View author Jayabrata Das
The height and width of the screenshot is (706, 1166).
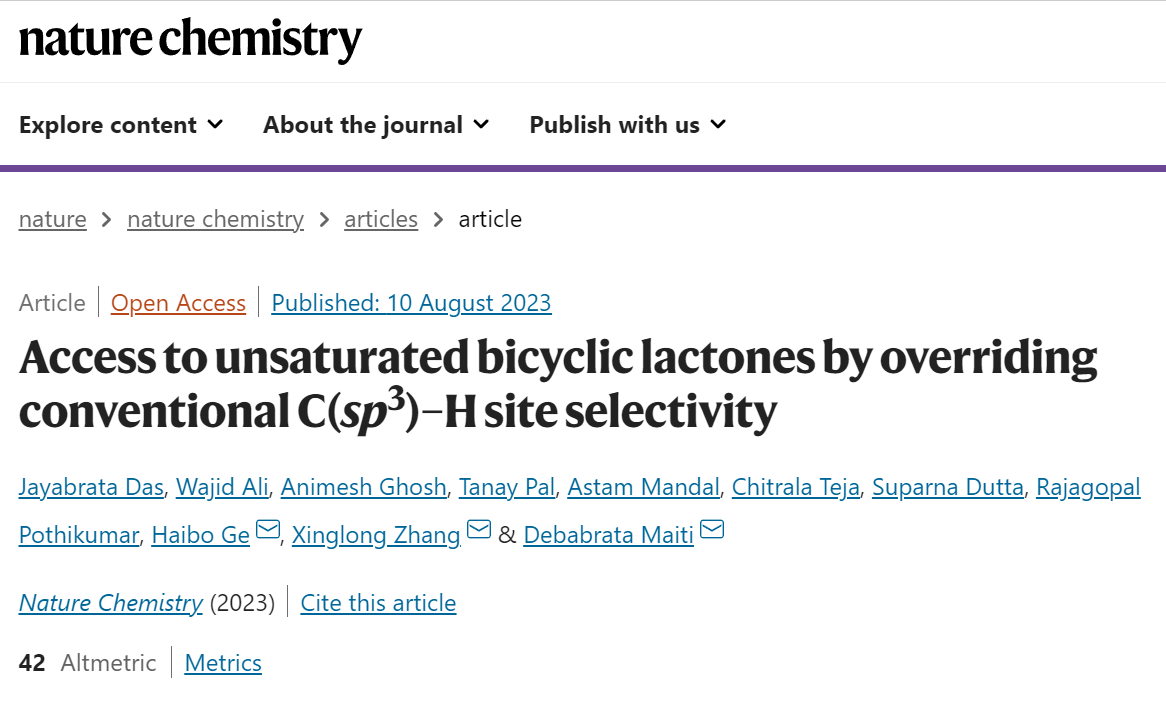pos(91,487)
